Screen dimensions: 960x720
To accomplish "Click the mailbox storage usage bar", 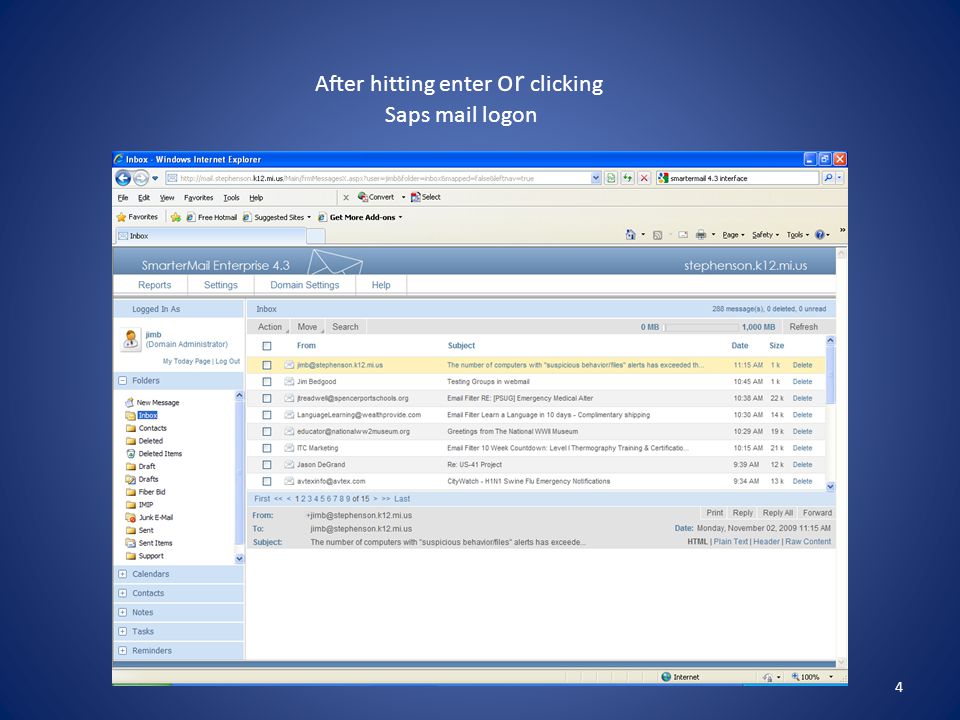I will [x=702, y=328].
